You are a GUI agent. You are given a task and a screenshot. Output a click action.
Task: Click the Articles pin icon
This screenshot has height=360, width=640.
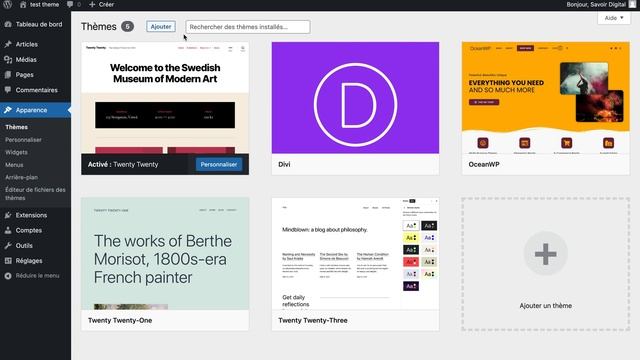coord(8,44)
